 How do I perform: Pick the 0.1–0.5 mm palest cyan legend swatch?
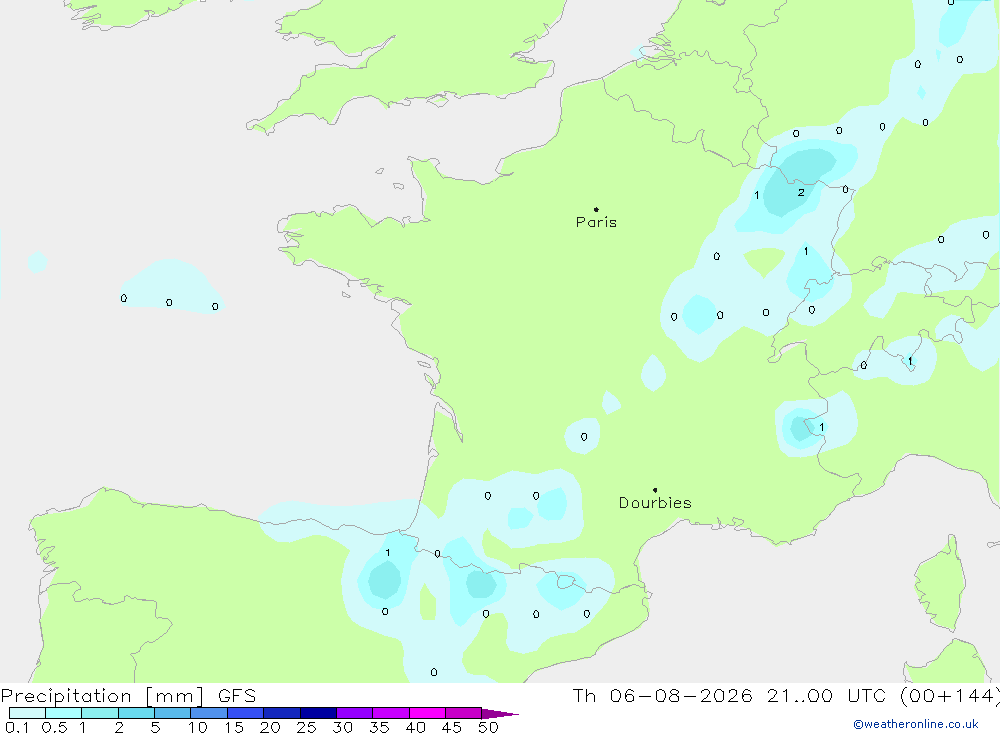coord(27,713)
